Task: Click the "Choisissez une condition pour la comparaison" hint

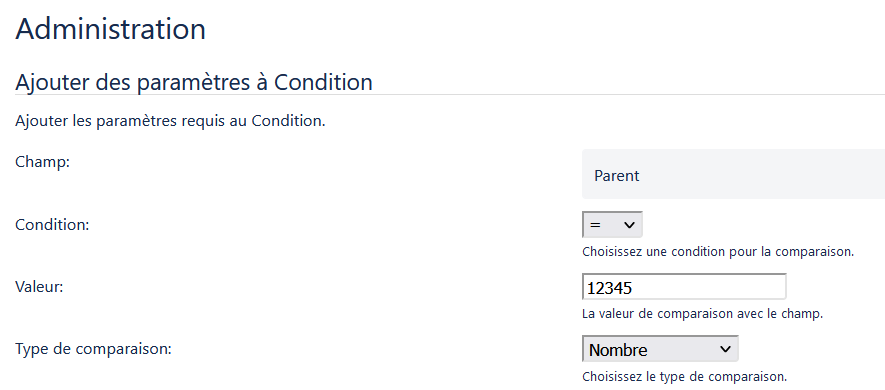Action: pos(718,252)
